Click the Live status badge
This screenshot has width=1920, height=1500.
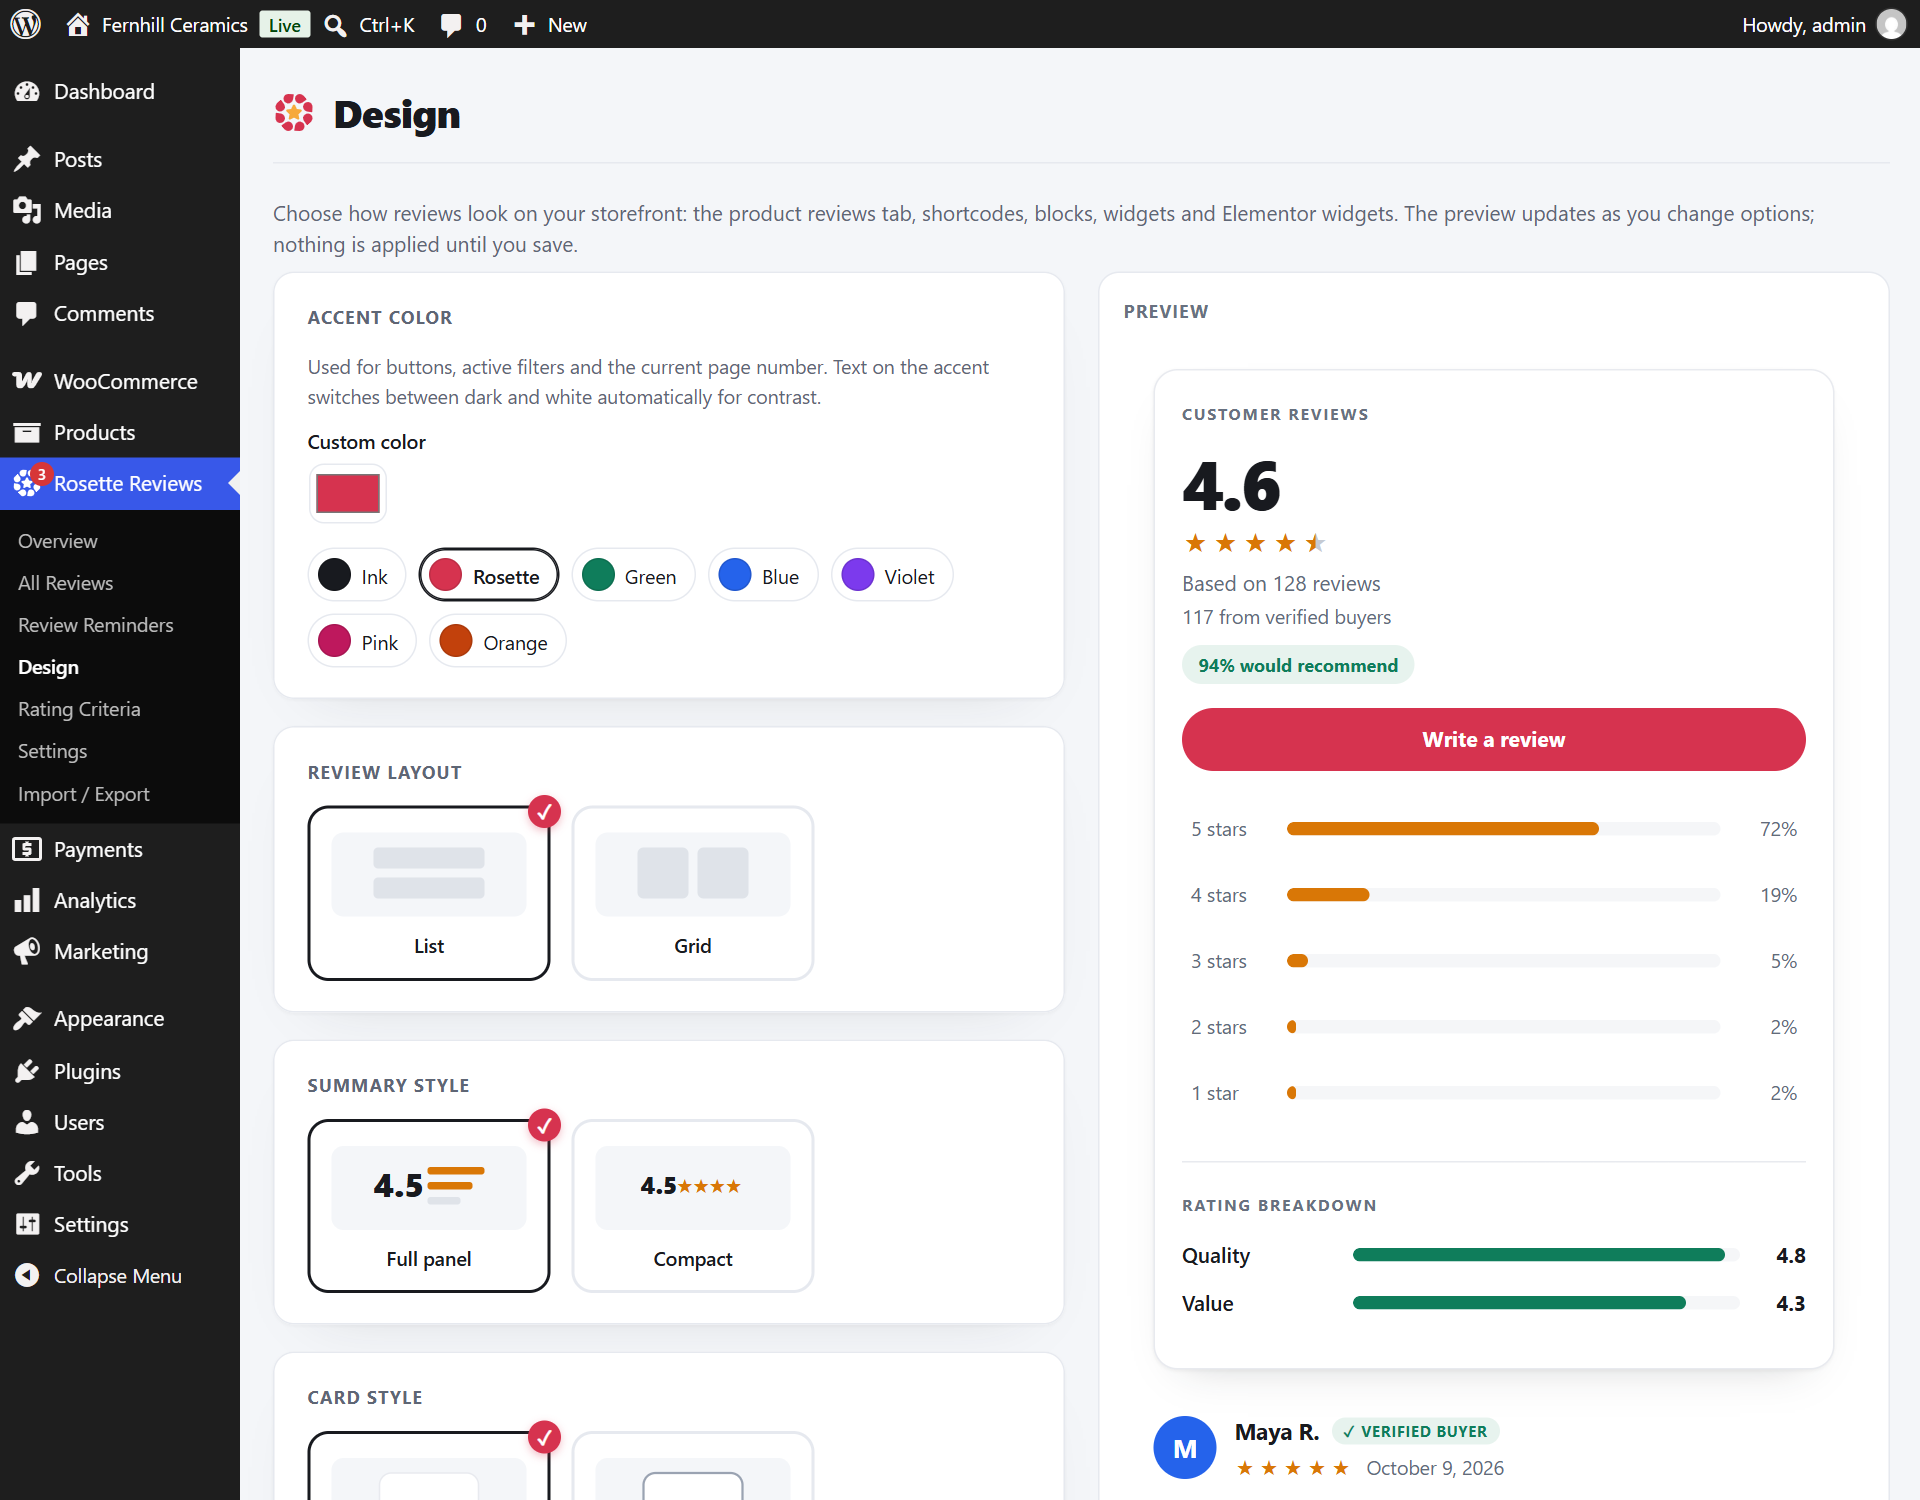pyautogui.click(x=284, y=25)
